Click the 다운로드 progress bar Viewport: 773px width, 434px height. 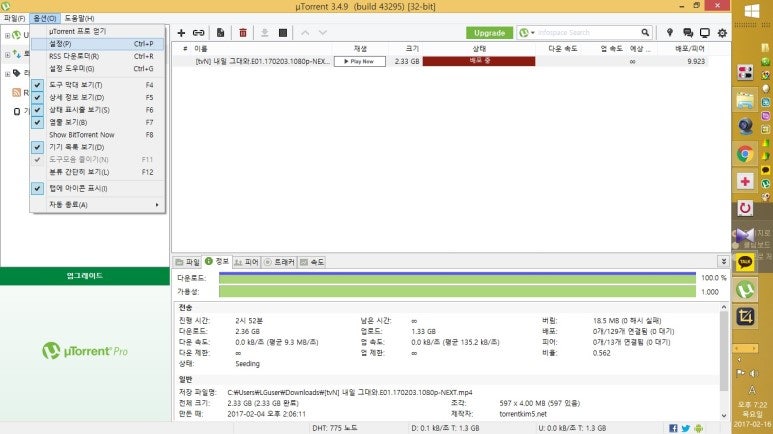pyautogui.click(x=457, y=278)
